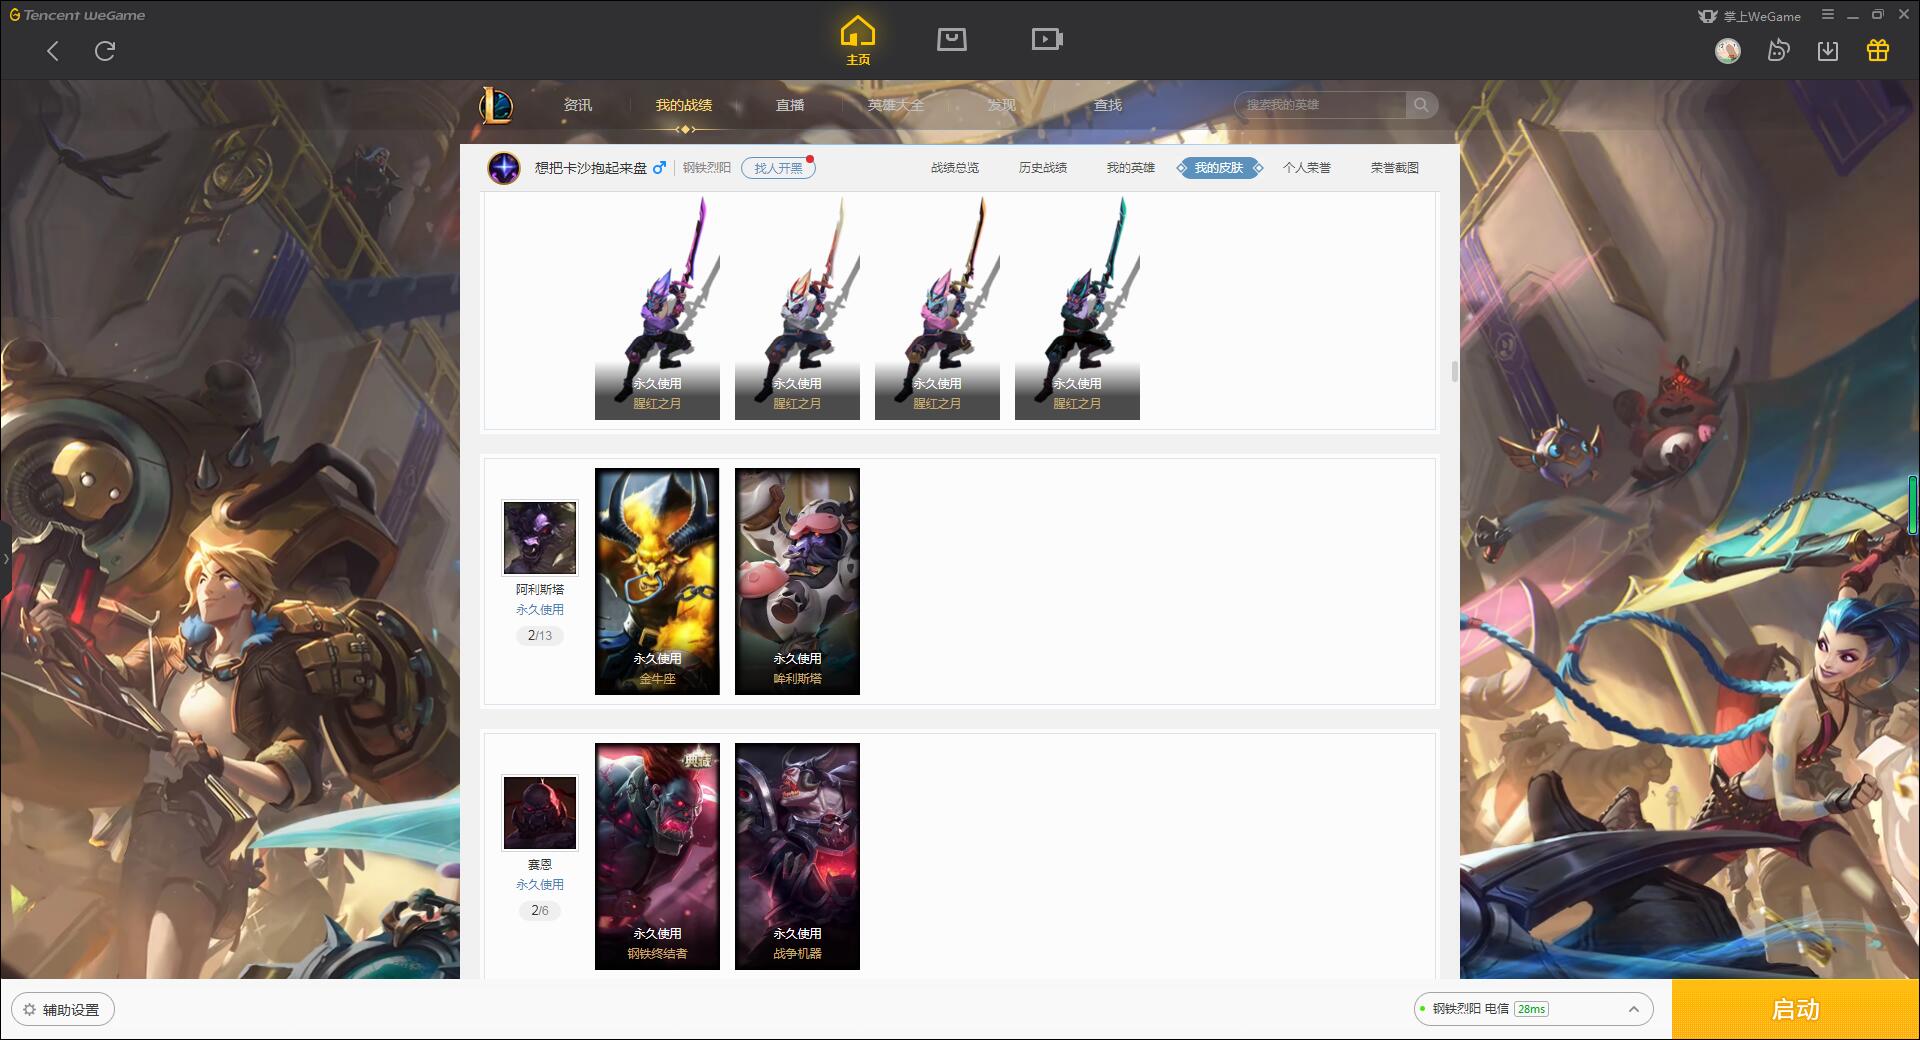Viewport: 1920px width, 1040px height.
Task: Select the 荣誉截图 sub-tab
Action: point(1395,168)
